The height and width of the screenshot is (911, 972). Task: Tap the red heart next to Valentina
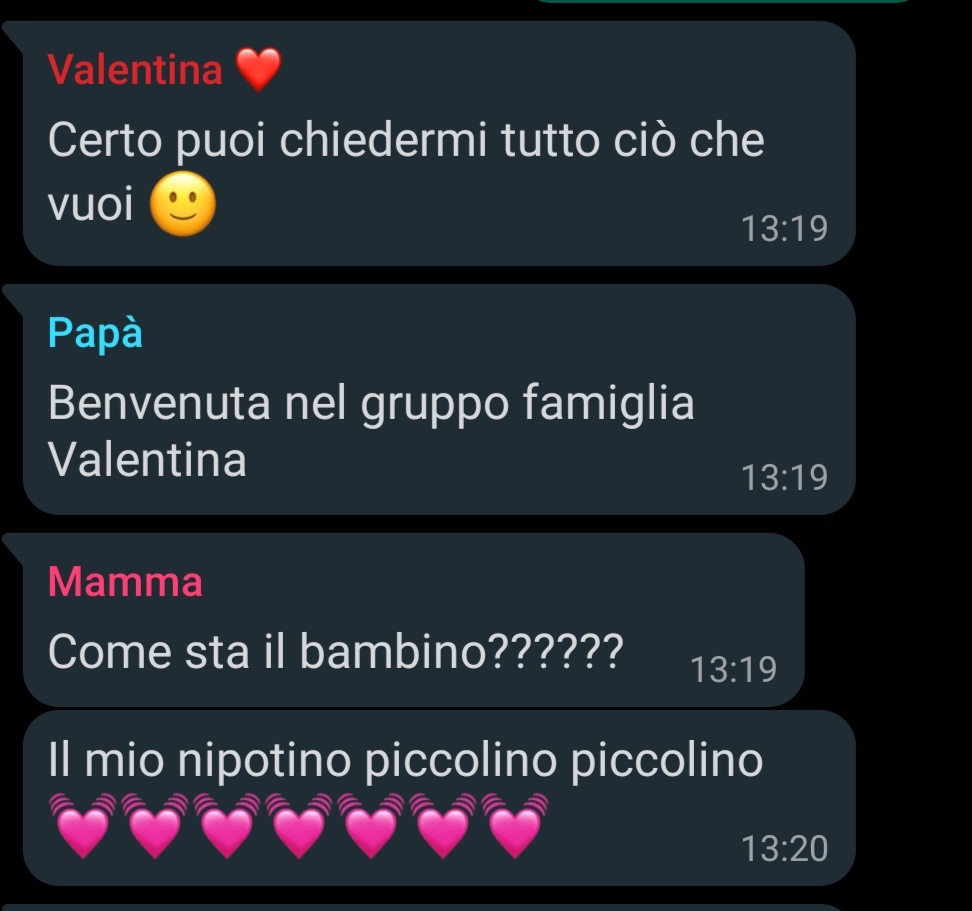coord(258,70)
